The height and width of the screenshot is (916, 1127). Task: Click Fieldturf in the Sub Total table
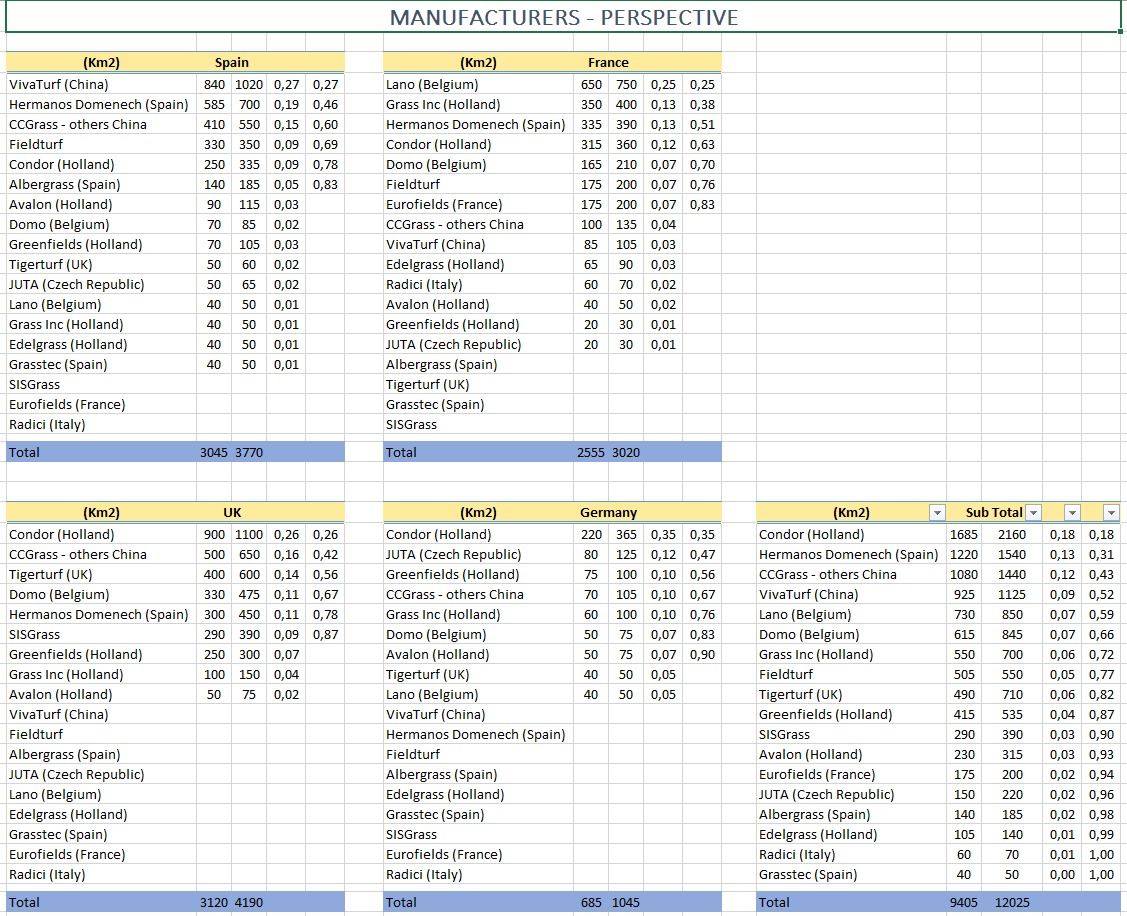coord(786,674)
